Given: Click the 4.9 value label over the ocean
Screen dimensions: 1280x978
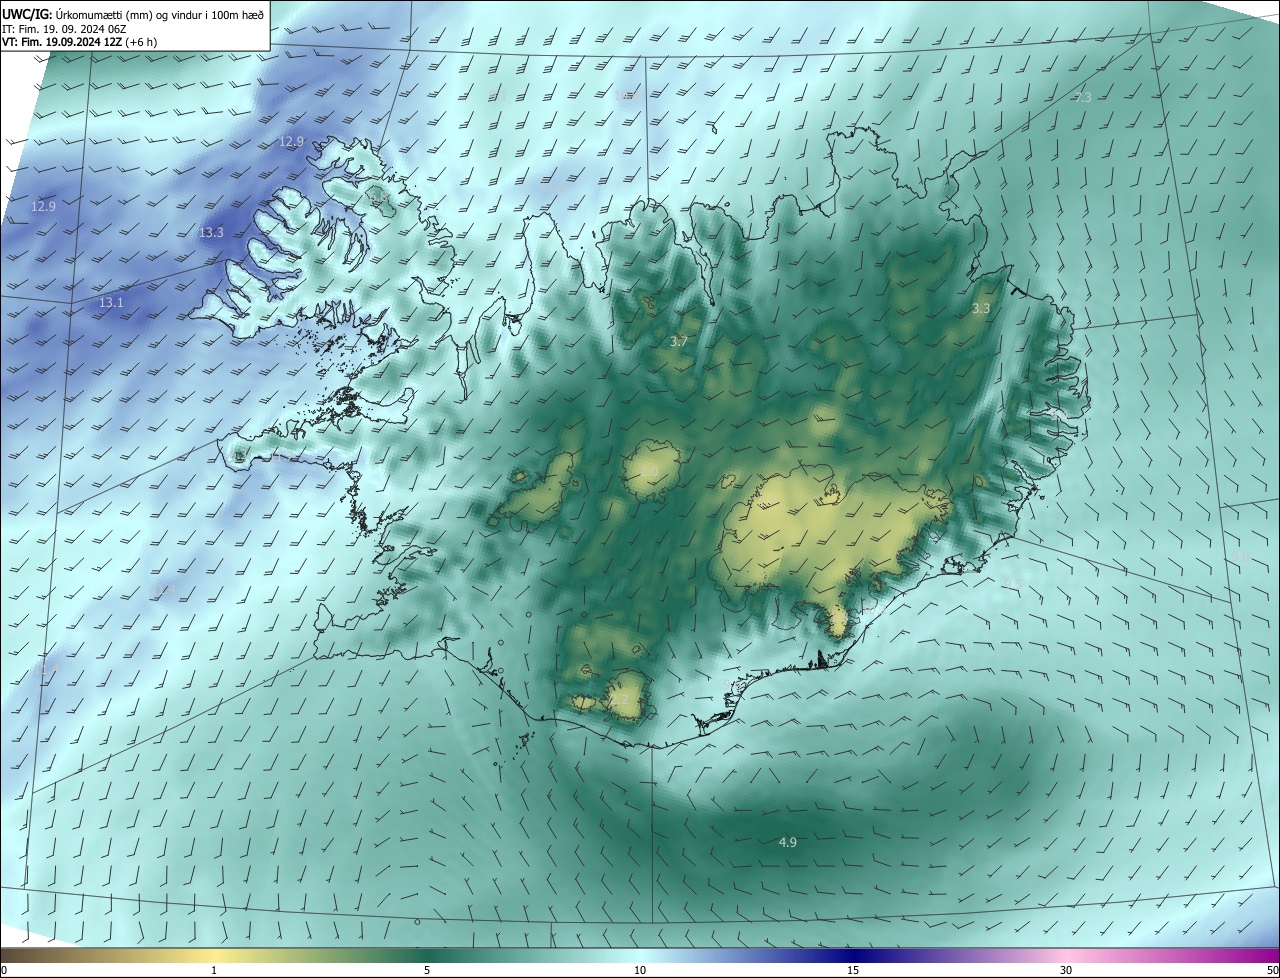Looking at the screenshot, I should 788,843.
